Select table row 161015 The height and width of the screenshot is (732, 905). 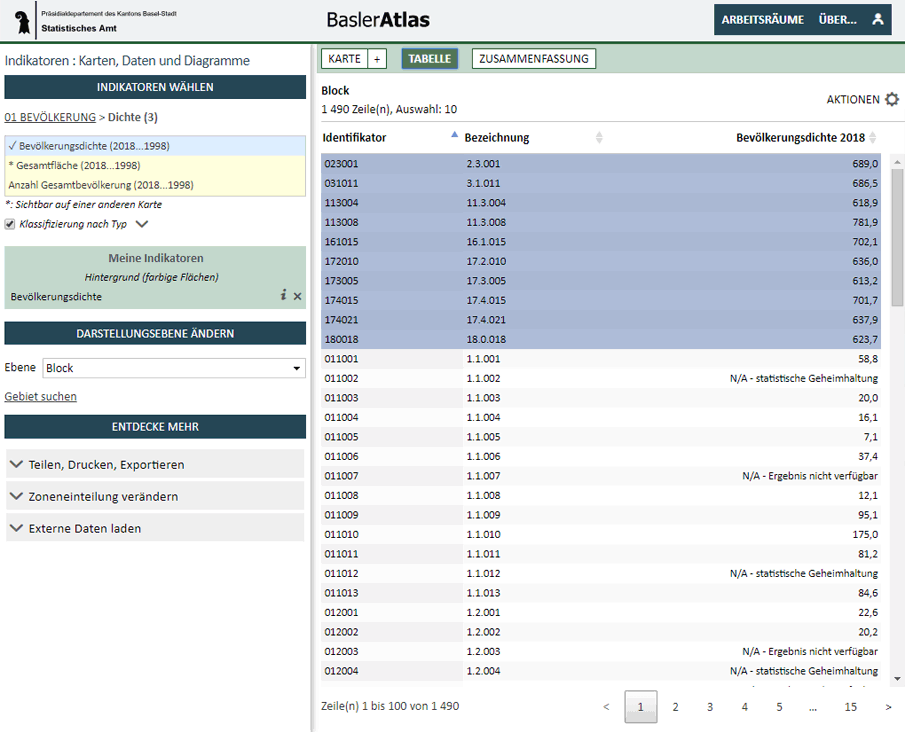pyautogui.click(x=601, y=242)
